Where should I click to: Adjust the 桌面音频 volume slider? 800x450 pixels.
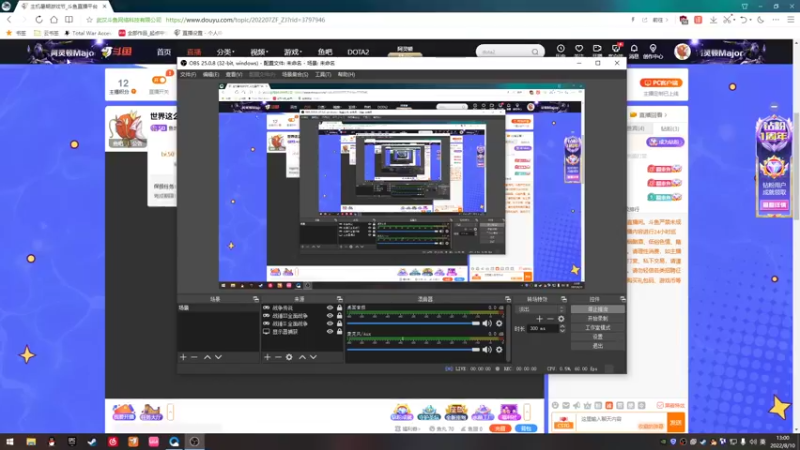[414, 323]
